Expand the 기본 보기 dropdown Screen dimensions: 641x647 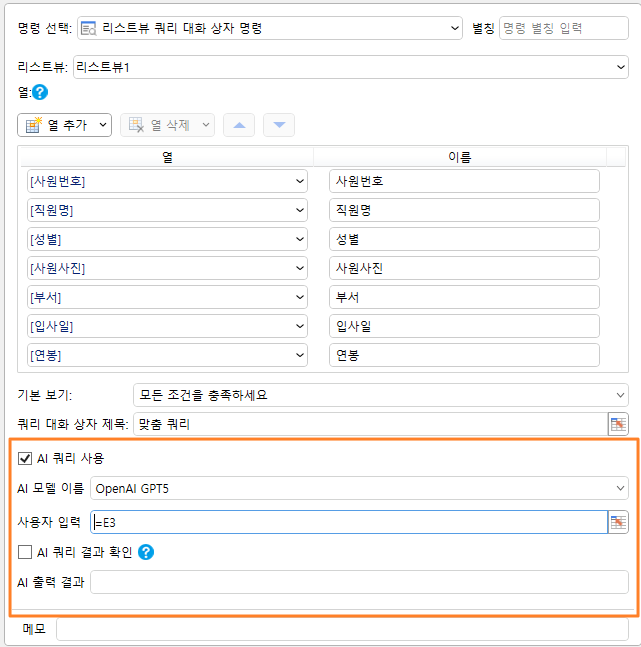click(x=381, y=395)
